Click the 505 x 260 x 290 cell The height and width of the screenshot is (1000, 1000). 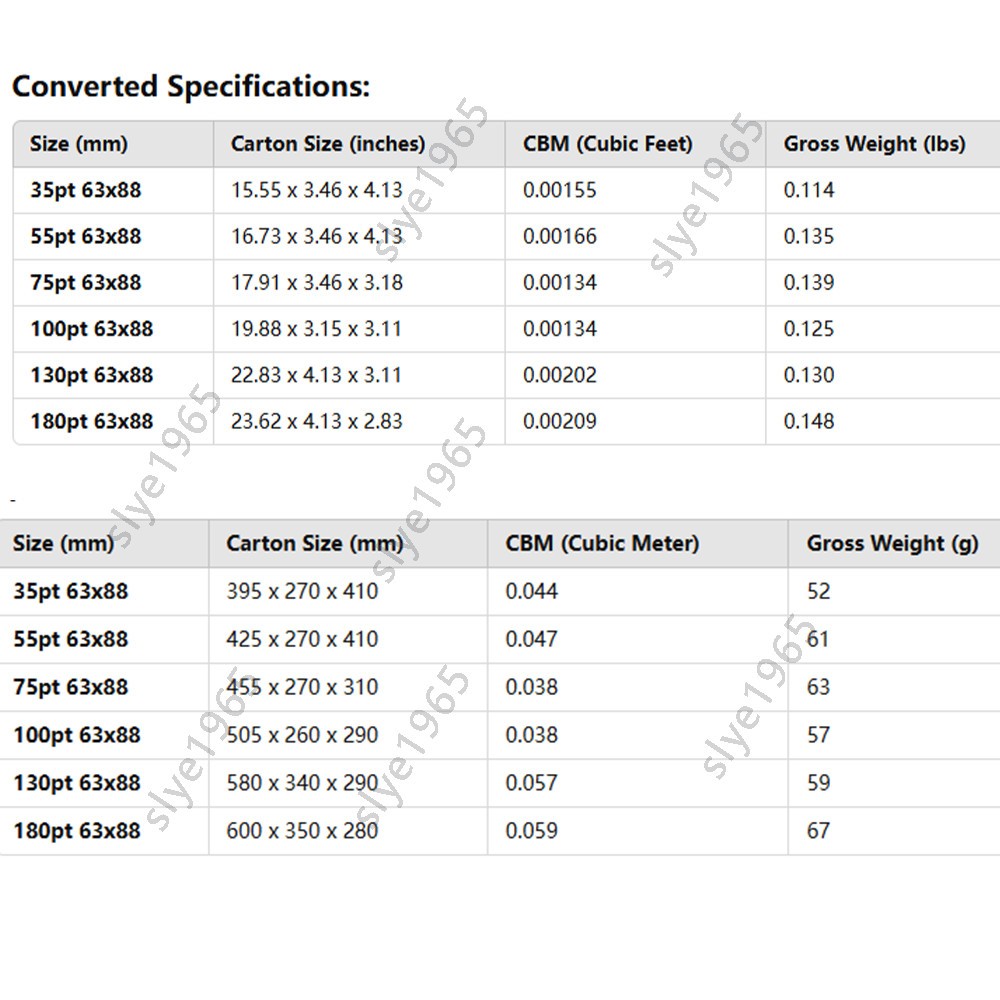coord(302,735)
